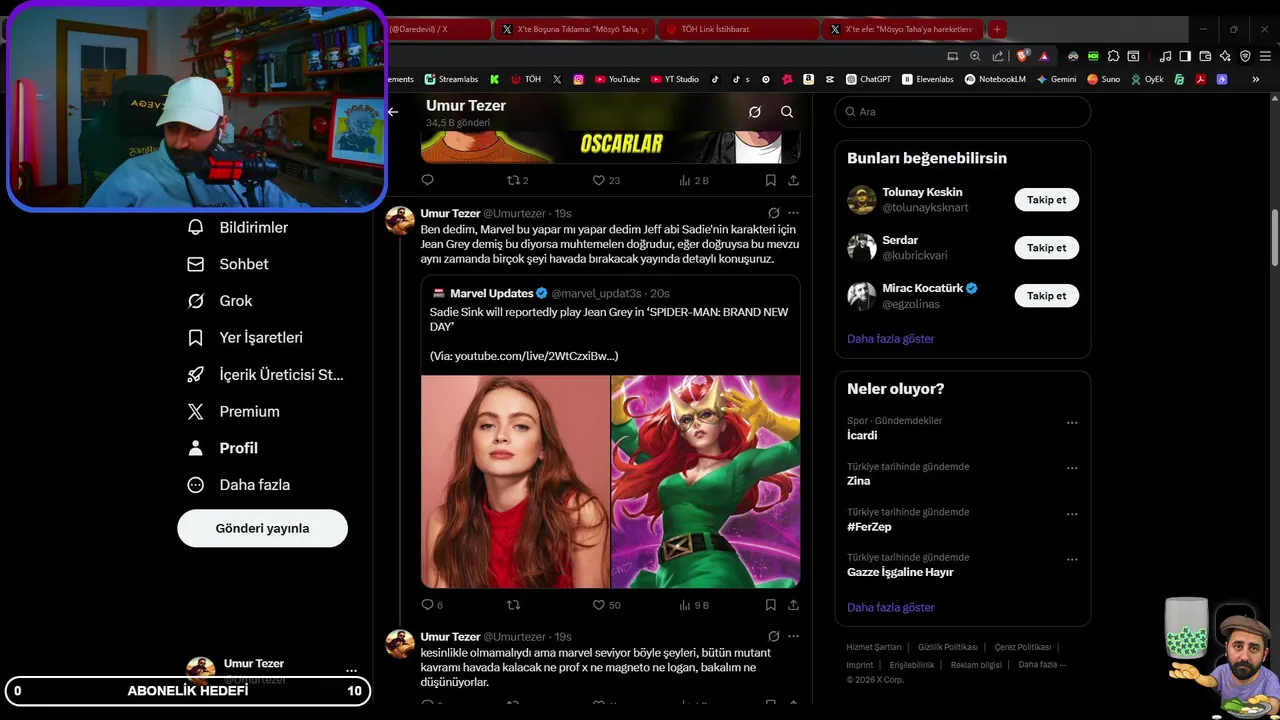
Task: Click Daha fazla göster under Neler oluyor
Action: (890, 608)
